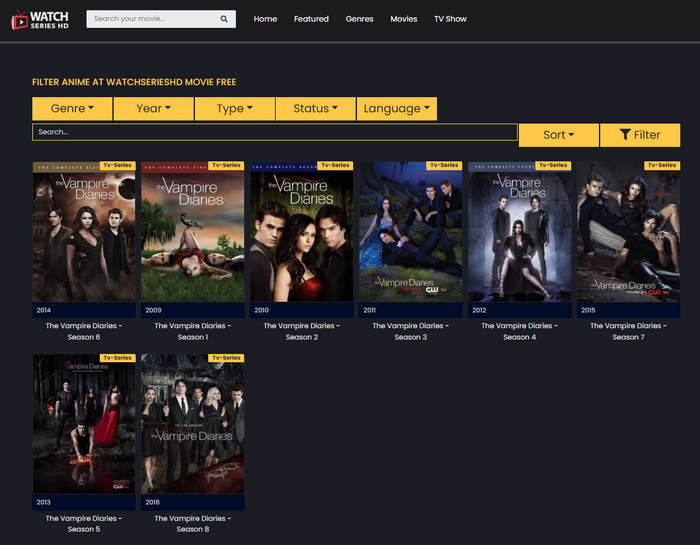
Task: Click the Tv-Series badge on Season 6
Action: [117, 165]
